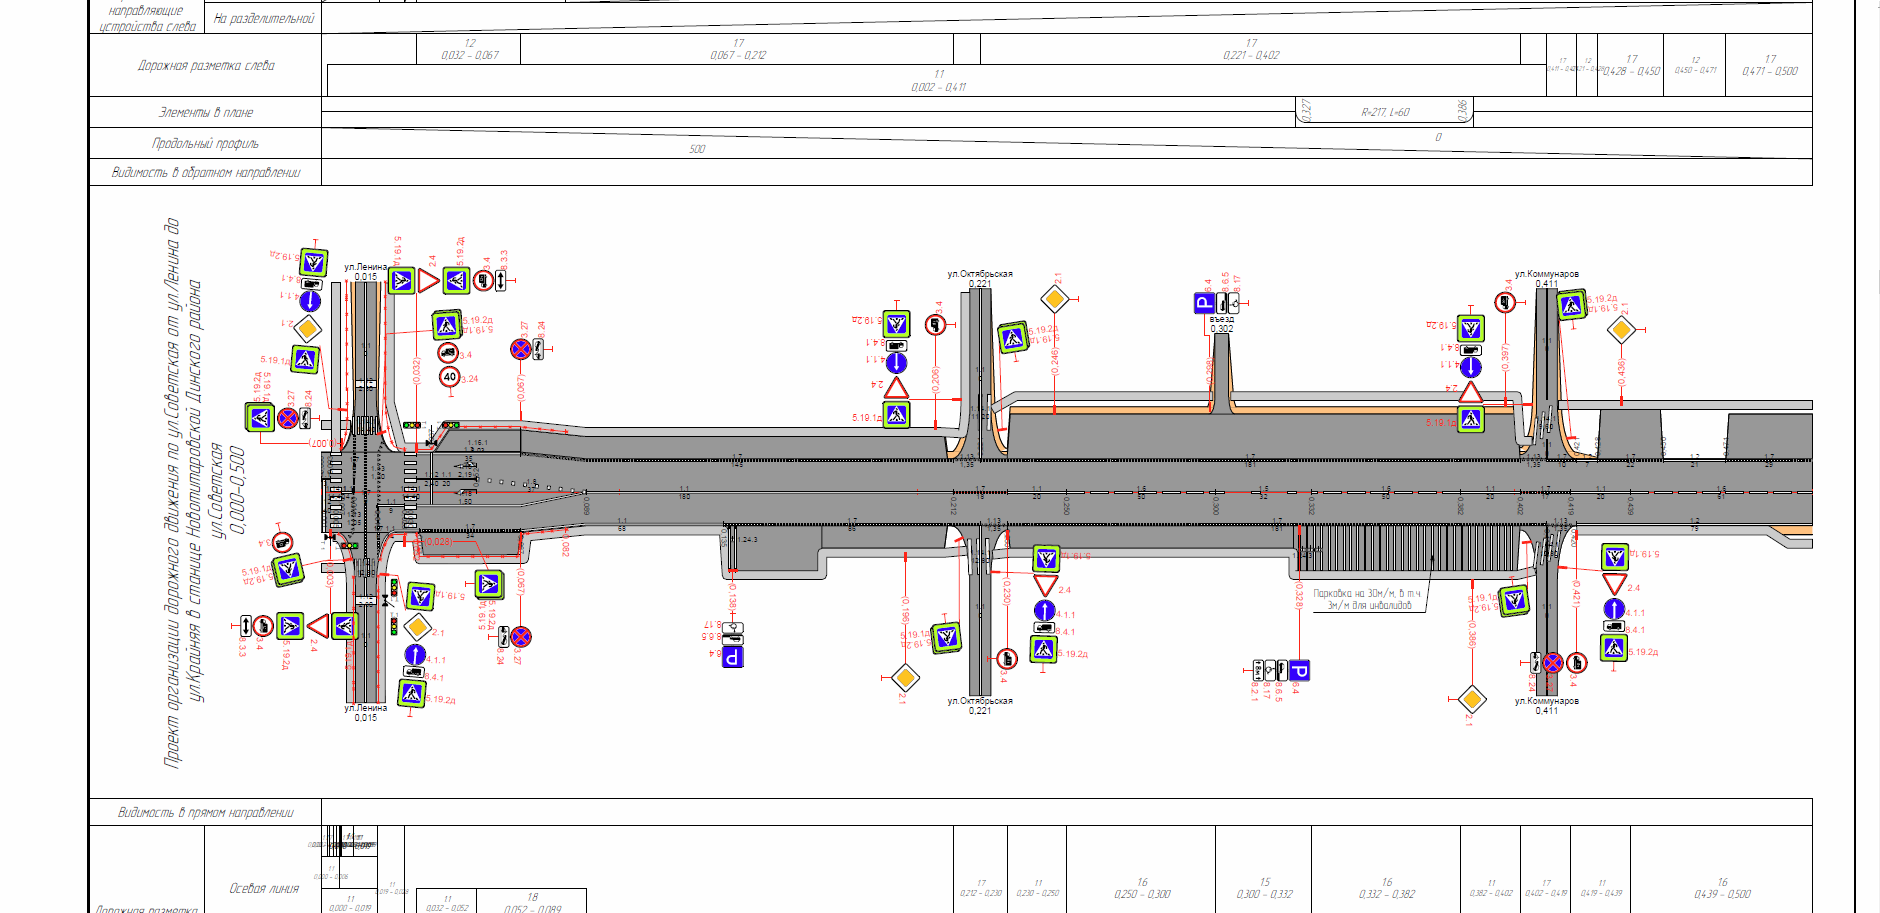
Task: Click the marking cell '0,221 - 0,402'
Action: click(1251, 55)
